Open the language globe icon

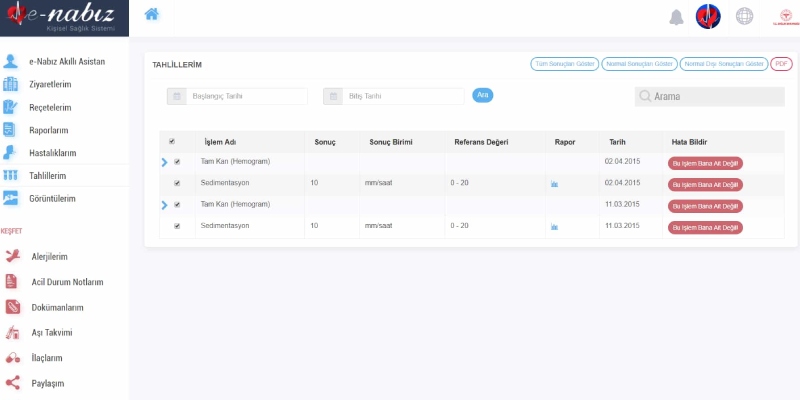(744, 16)
